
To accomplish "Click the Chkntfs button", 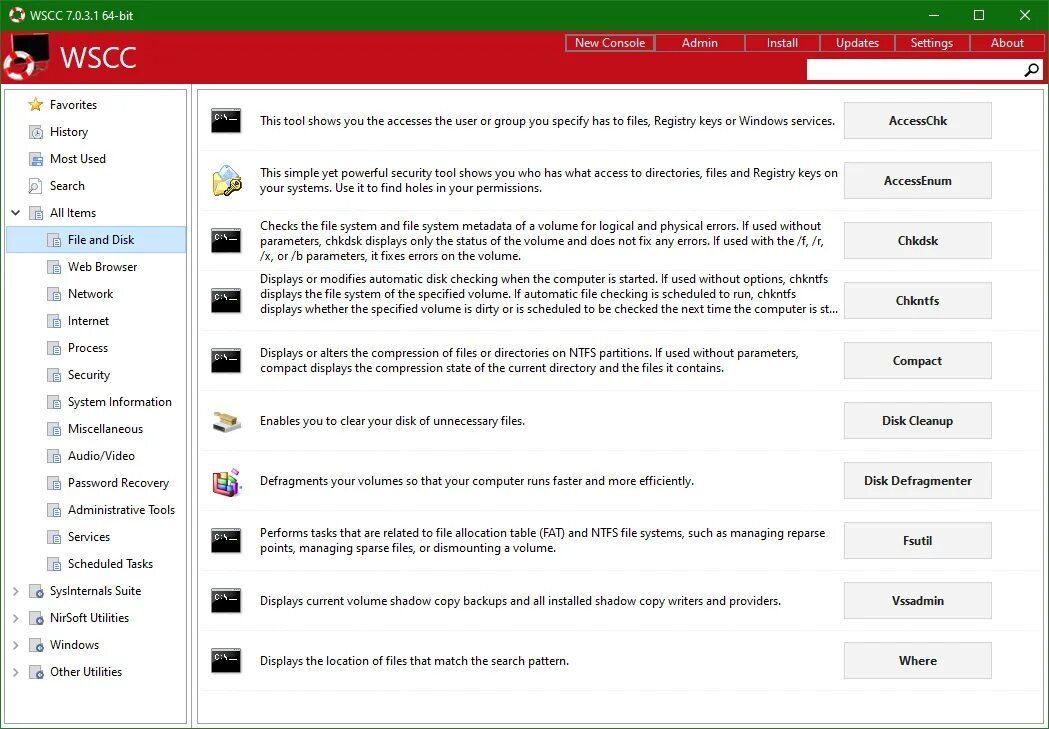I will (917, 300).
